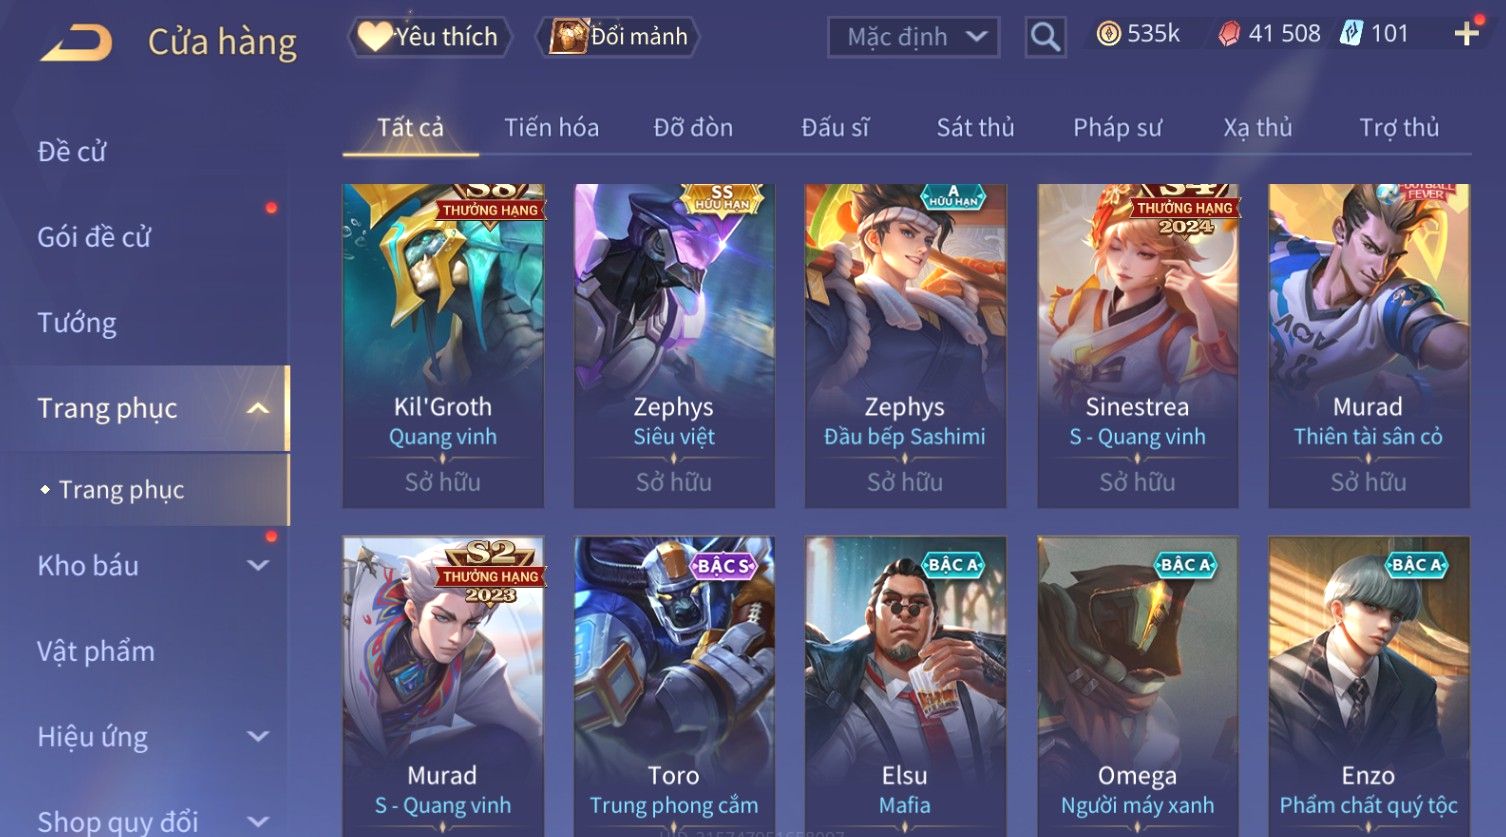
Task: Switch to the Sát thủ tab
Action: 975,128
